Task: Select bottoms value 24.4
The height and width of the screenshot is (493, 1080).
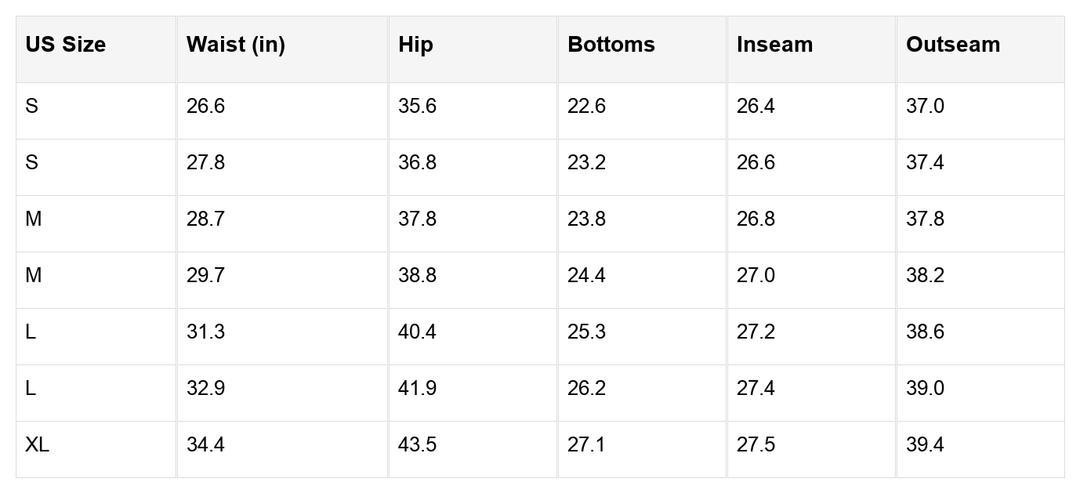Action: click(586, 276)
